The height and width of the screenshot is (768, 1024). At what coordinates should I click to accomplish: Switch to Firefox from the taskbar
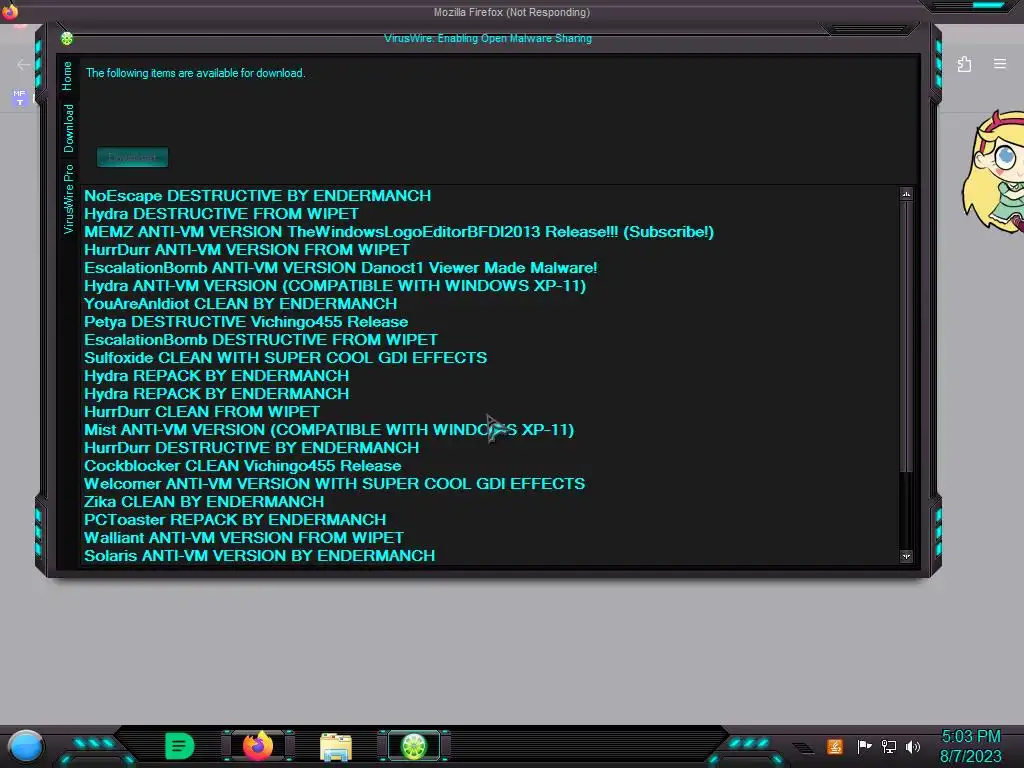pyautogui.click(x=258, y=746)
